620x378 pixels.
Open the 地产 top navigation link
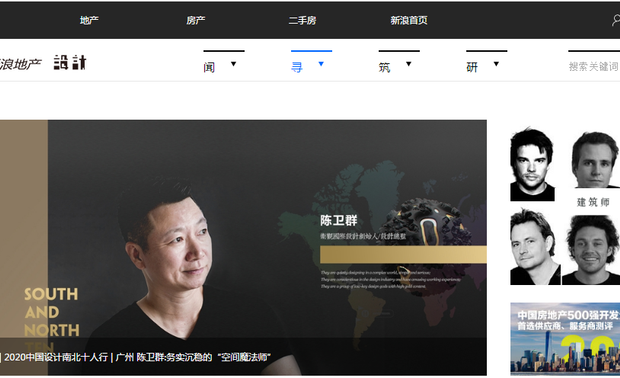(x=89, y=20)
